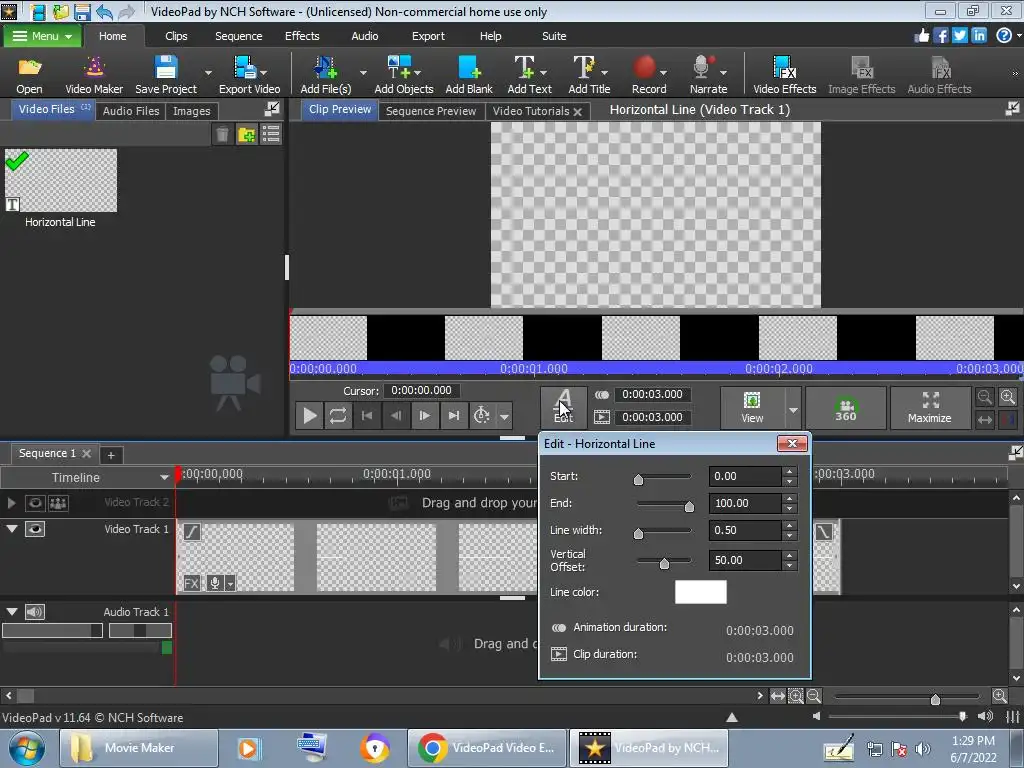Close the Edit - Horizontal Line dialog
1024x768 pixels.
(x=792, y=443)
